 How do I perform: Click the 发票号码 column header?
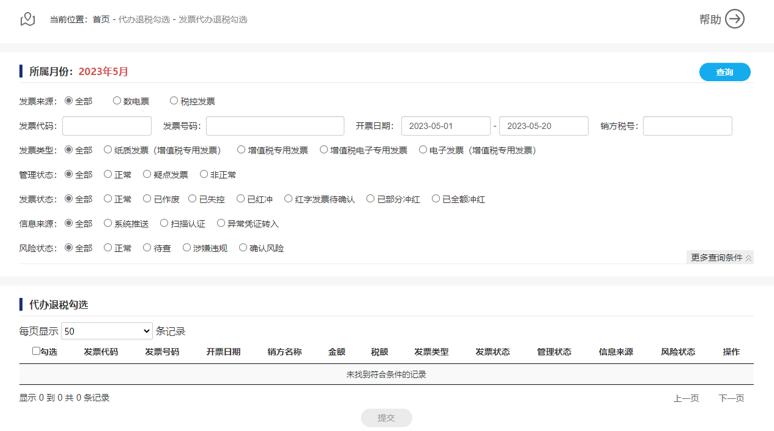coord(162,352)
